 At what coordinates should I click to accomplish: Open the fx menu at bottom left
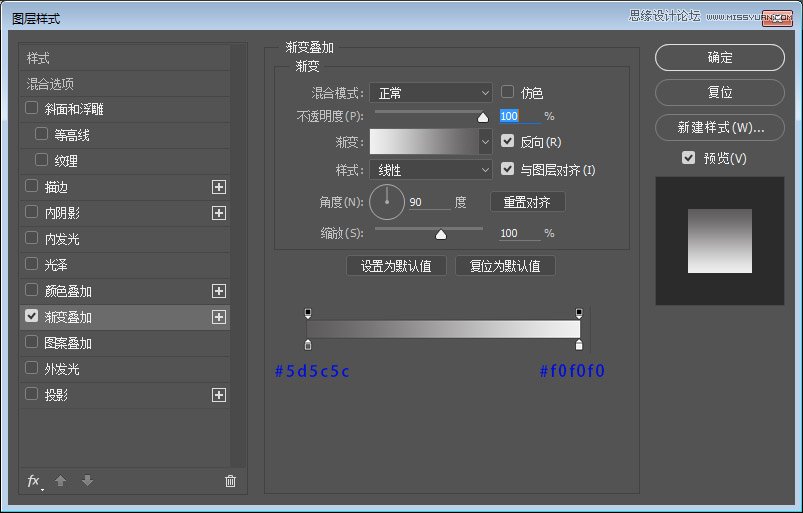tap(34, 481)
